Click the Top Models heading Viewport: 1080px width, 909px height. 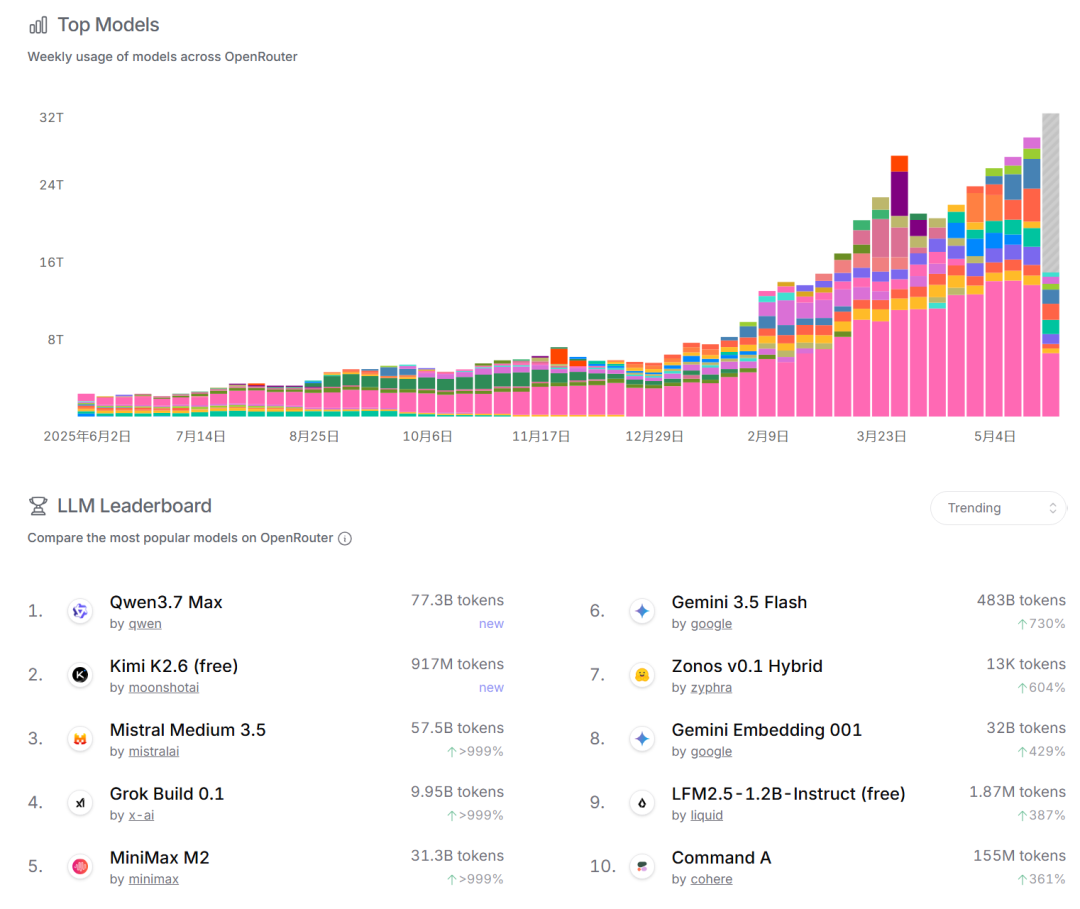[108, 25]
